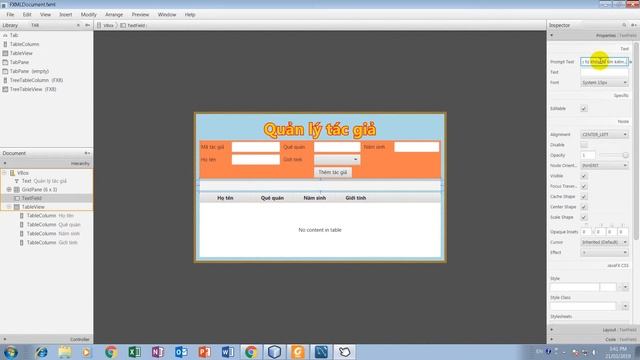Open the Library panel options menu
Viewport: 640px width, 360px height.
pyautogui.click(x=87, y=25)
